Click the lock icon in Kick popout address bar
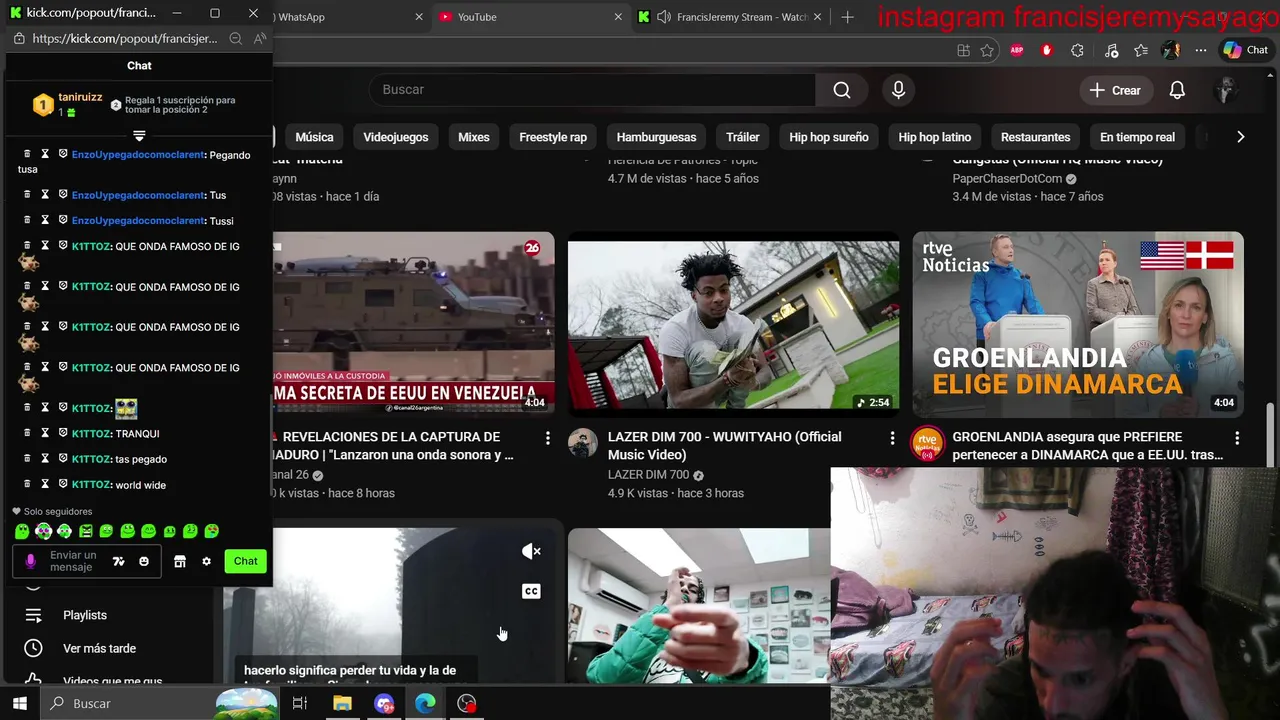Viewport: 1280px width, 720px height. coord(19,38)
